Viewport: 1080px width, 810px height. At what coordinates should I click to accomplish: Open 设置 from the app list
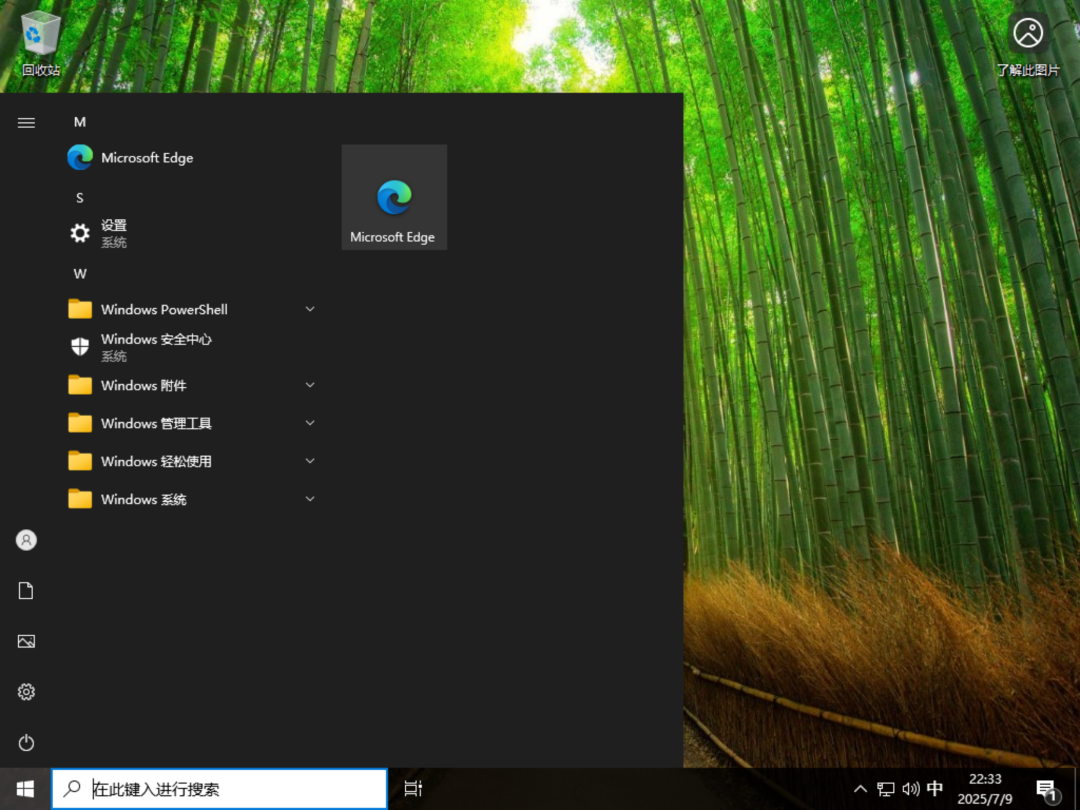point(191,233)
